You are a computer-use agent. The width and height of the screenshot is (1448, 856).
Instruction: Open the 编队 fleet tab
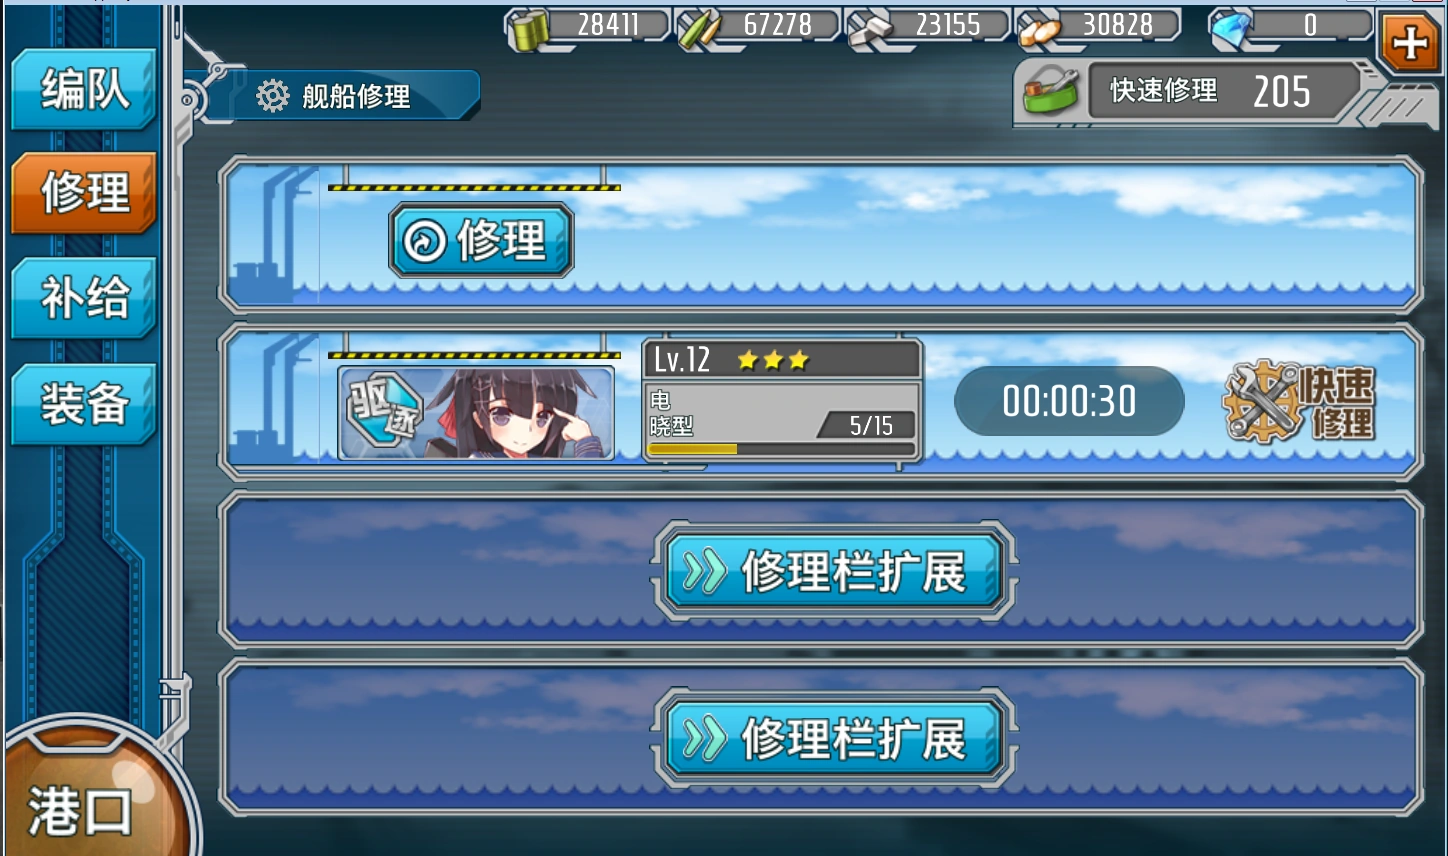click(84, 89)
